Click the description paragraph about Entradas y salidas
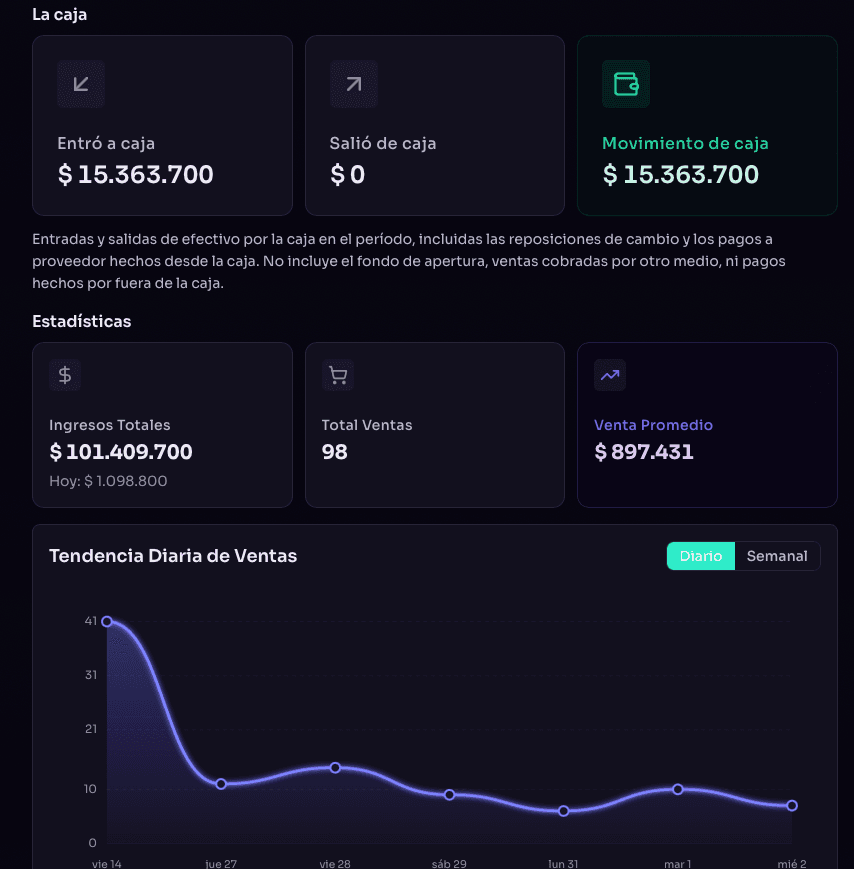This screenshot has width=854, height=869. pos(409,261)
